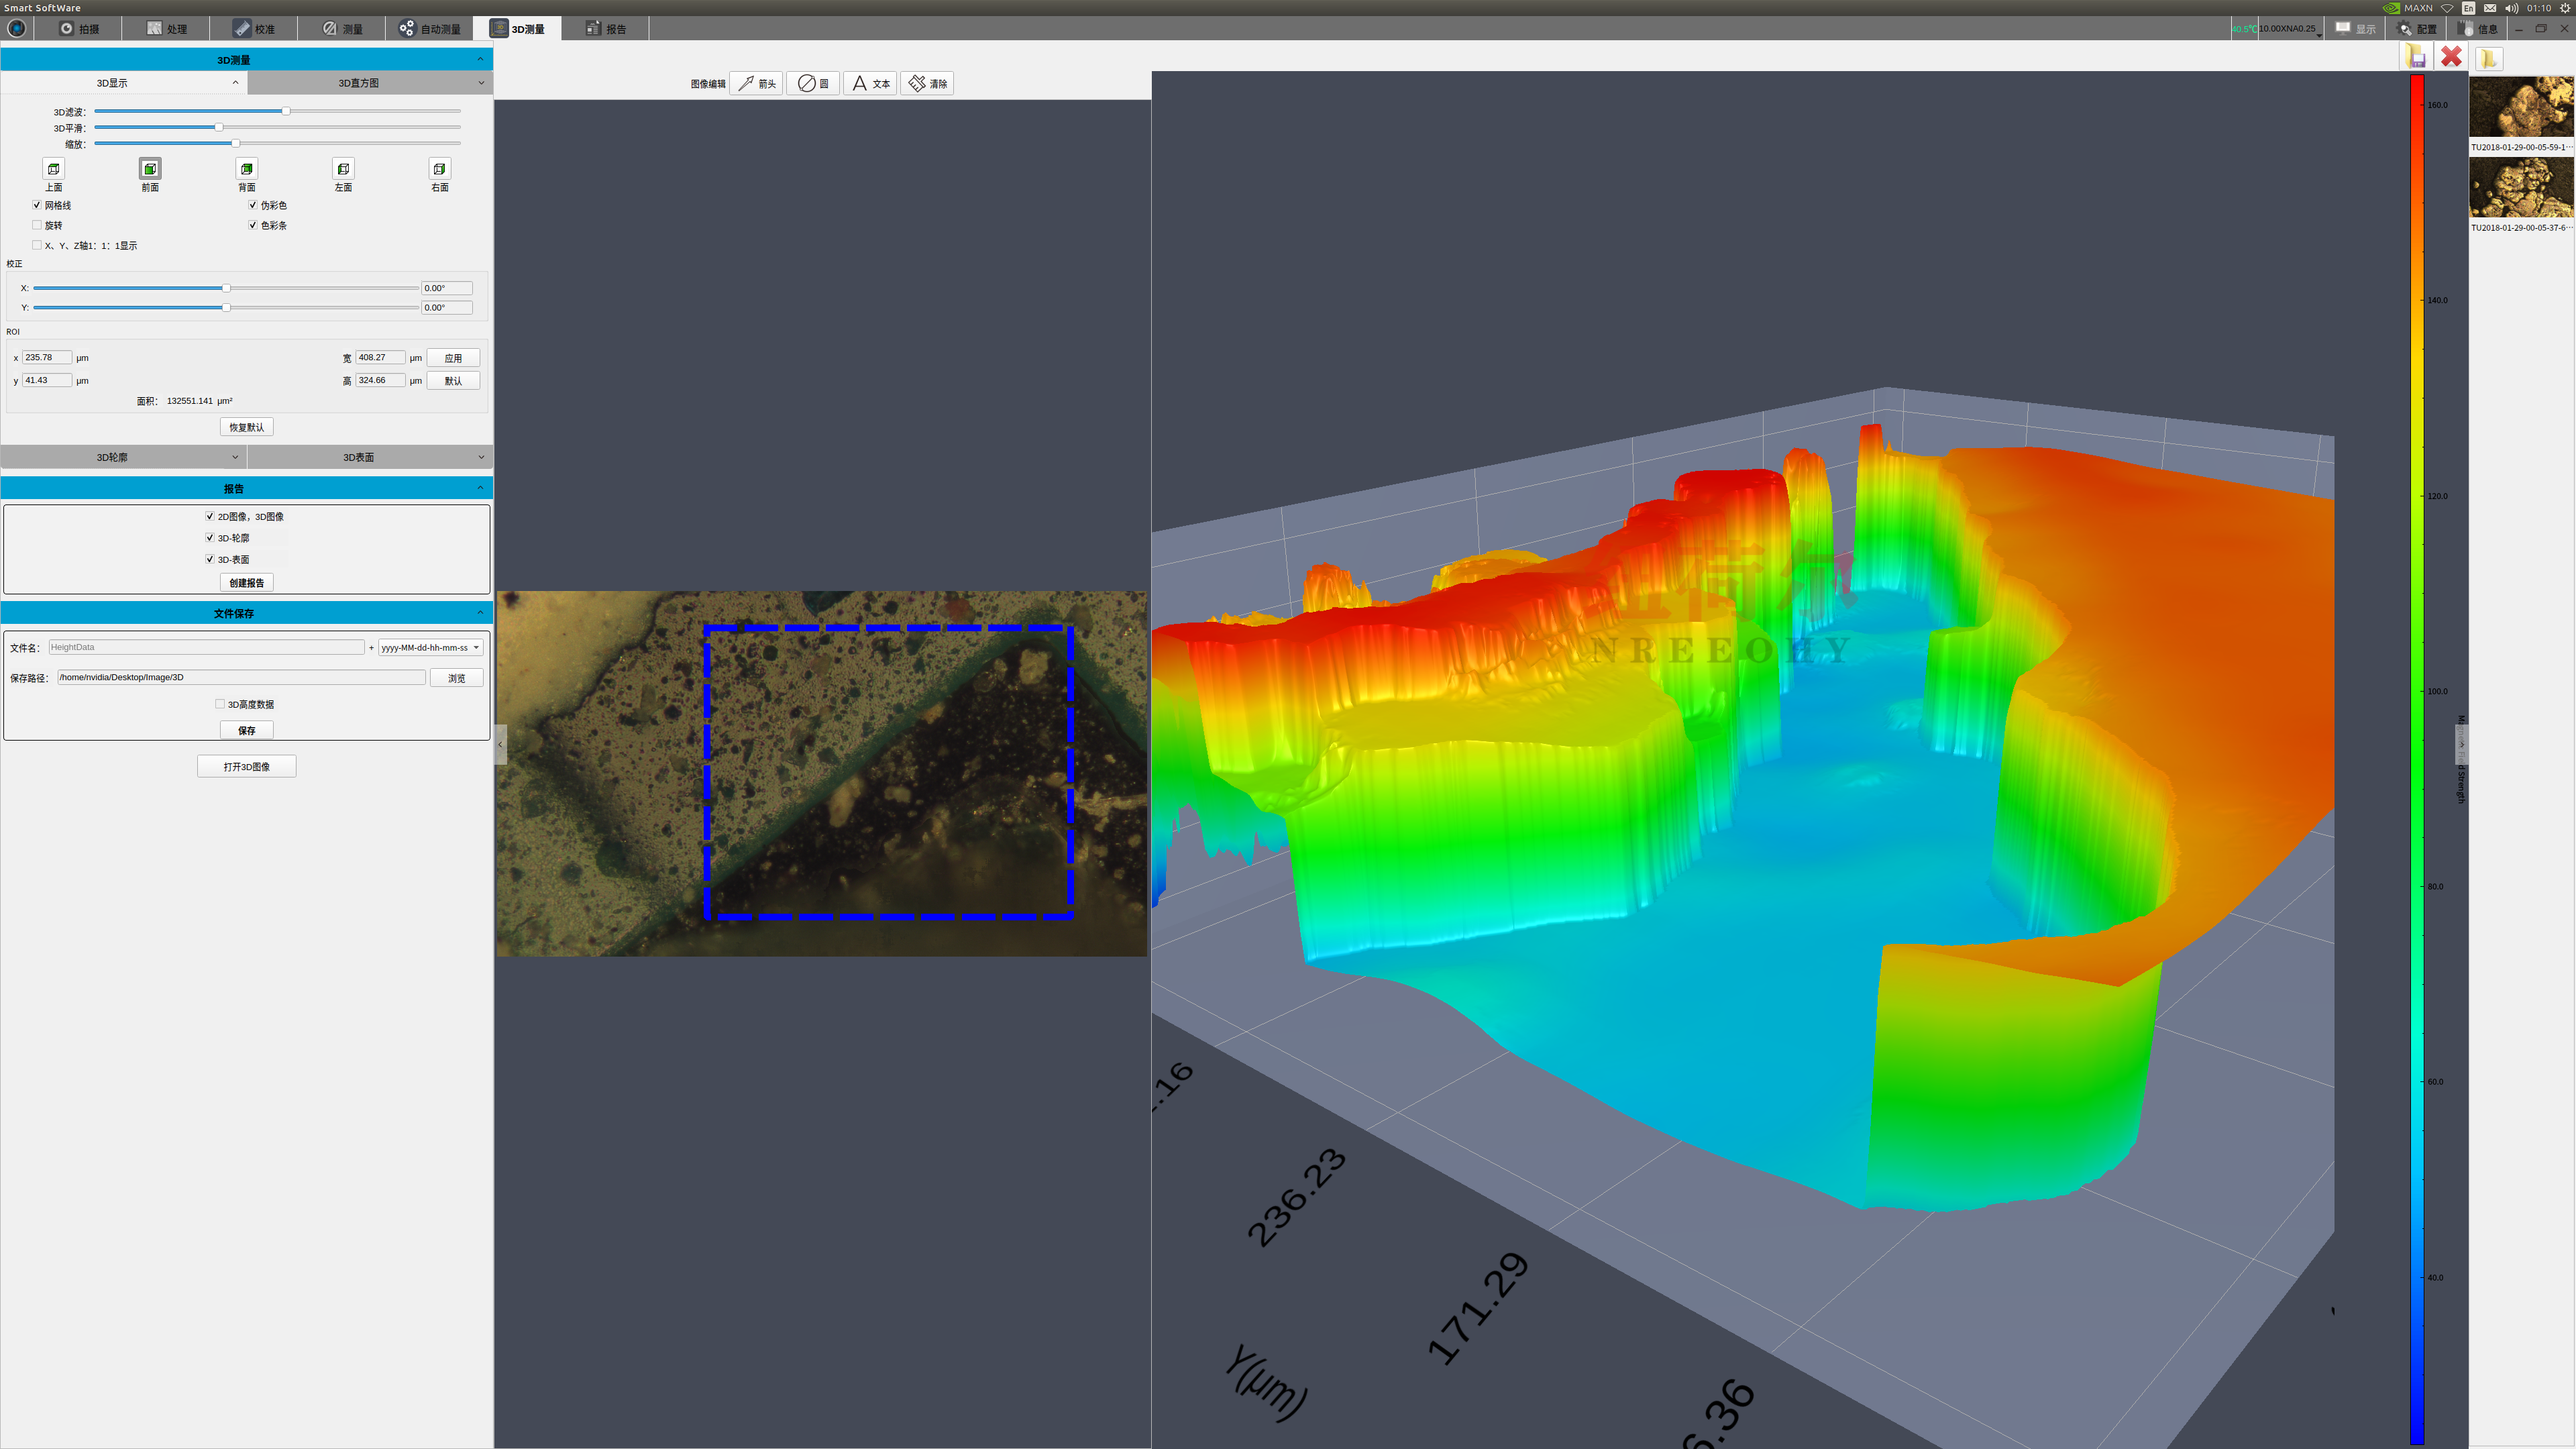Screen dimensions: 2576x1449
Task: Select the 左面 (left) view cube icon
Action: [343, 169]
